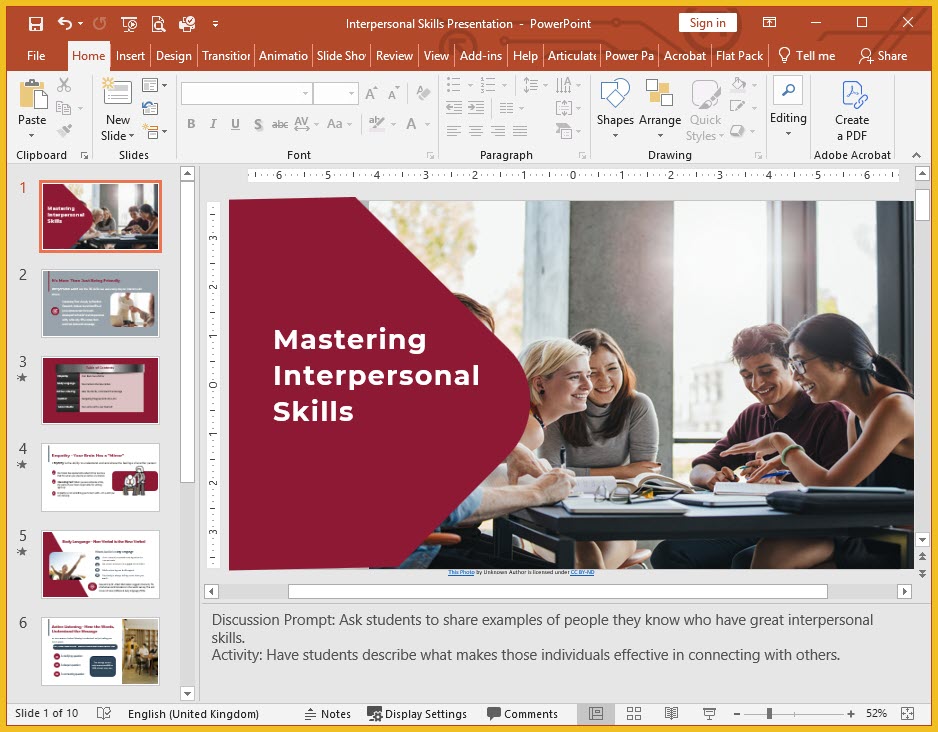The height and width of the screenshot is (732, 938).
Task: Click the horizontal scrollbar below the slide
Action: pos(558,591)
